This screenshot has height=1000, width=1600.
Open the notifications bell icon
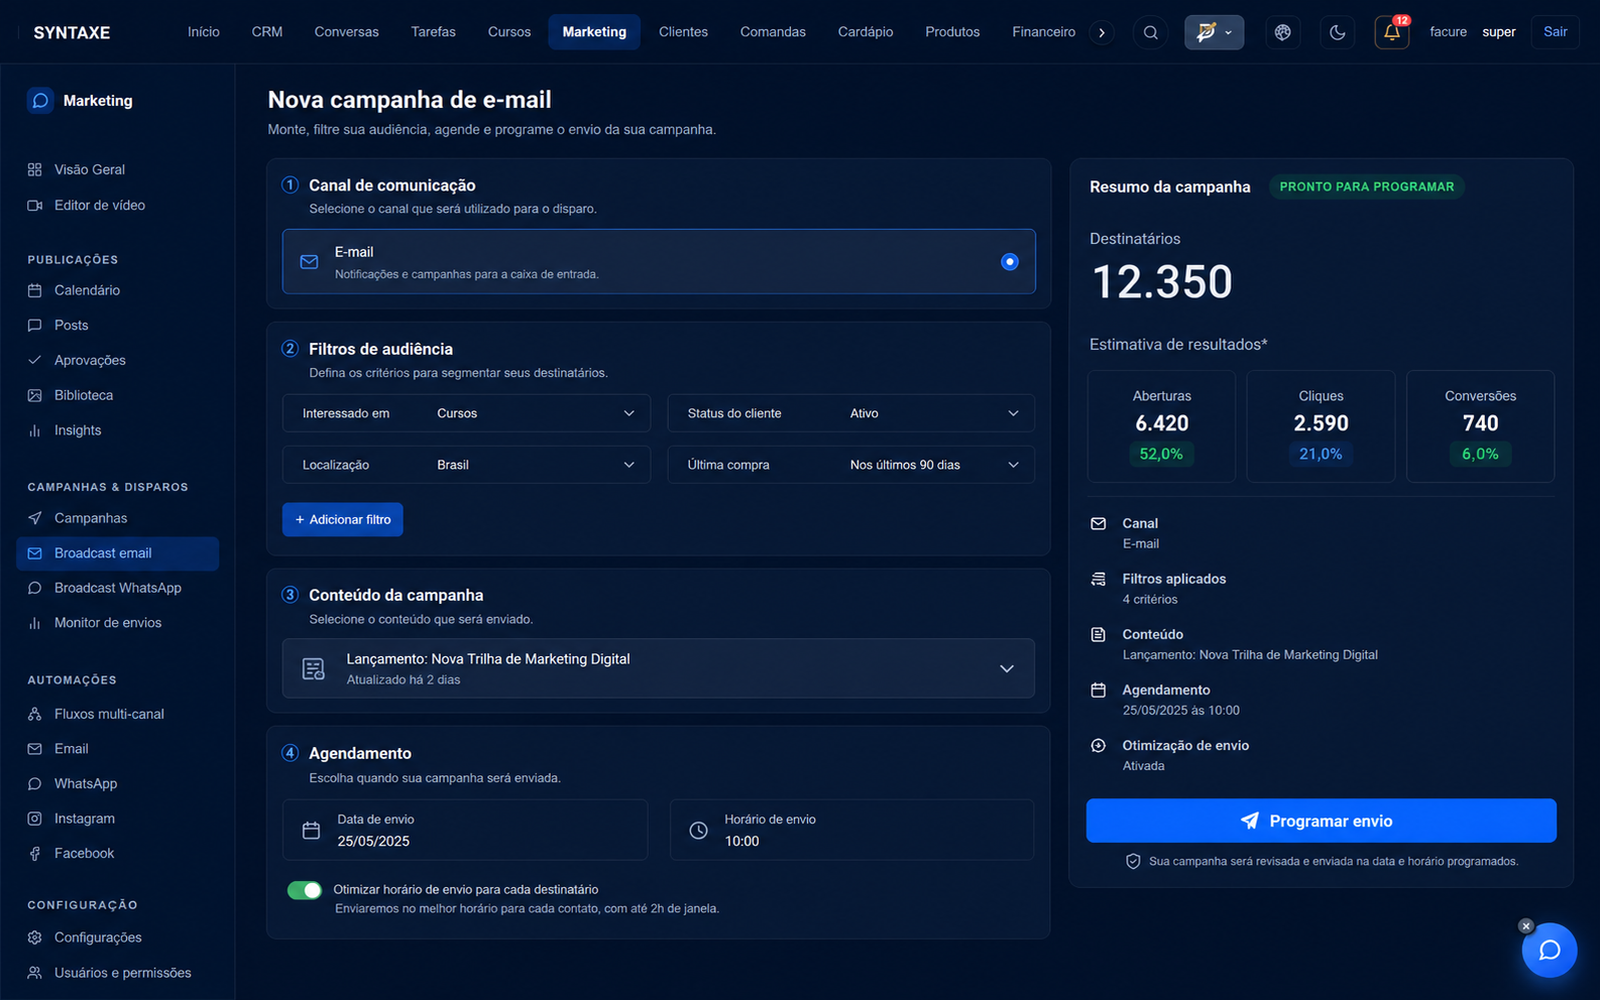(x=1391, y=32)
